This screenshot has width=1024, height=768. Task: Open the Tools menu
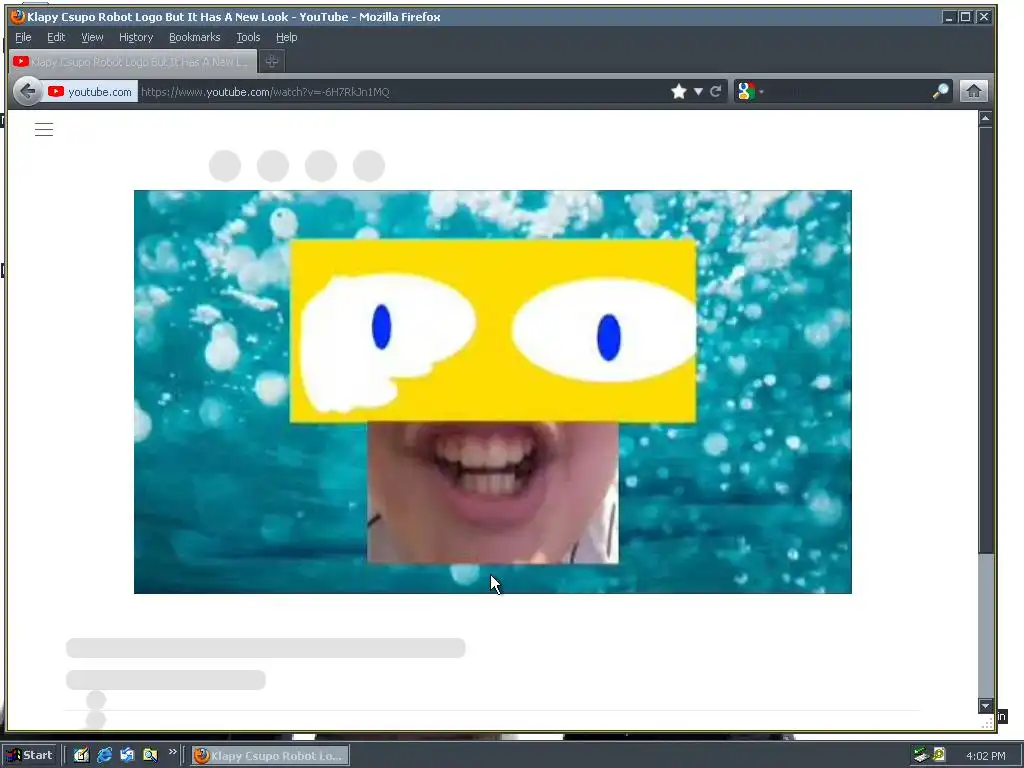pos(248,37)
